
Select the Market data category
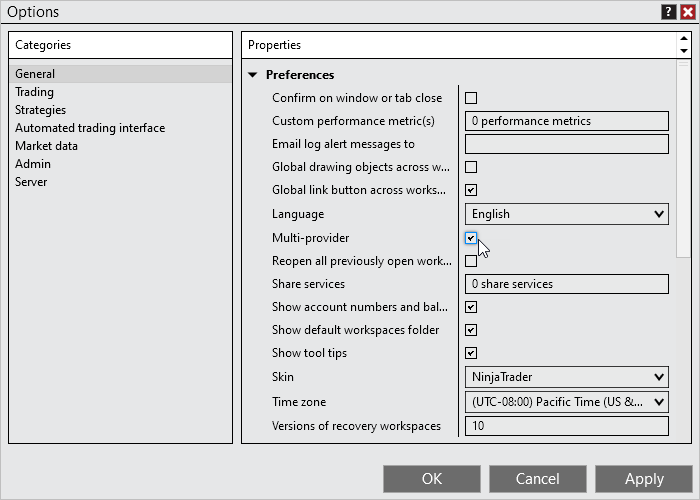[120, 146]
